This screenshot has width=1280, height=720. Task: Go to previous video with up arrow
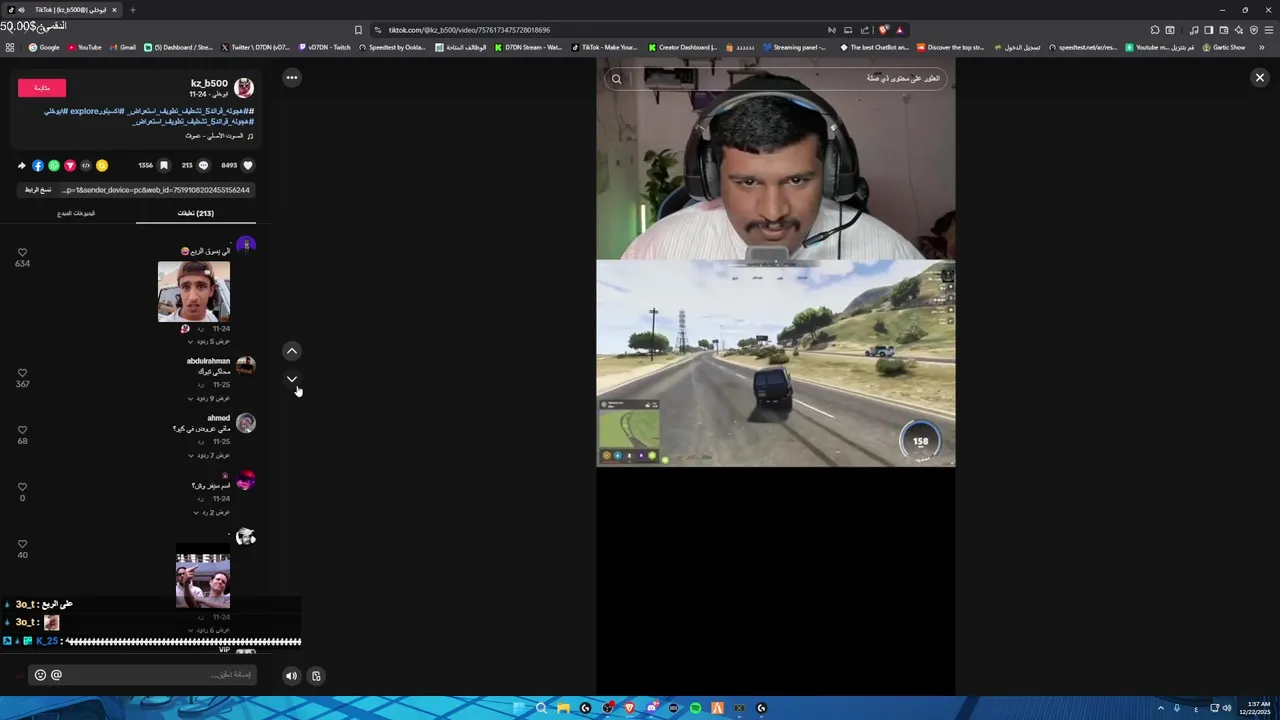tap(291, 351)
